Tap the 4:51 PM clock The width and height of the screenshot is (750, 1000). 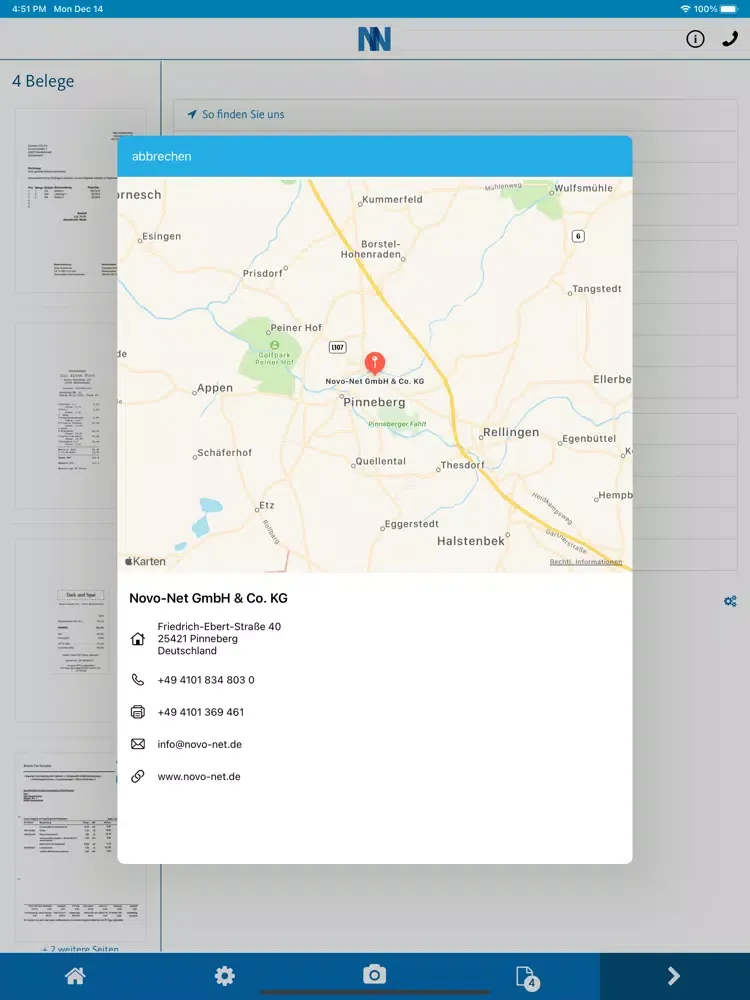tap(29, 9)
